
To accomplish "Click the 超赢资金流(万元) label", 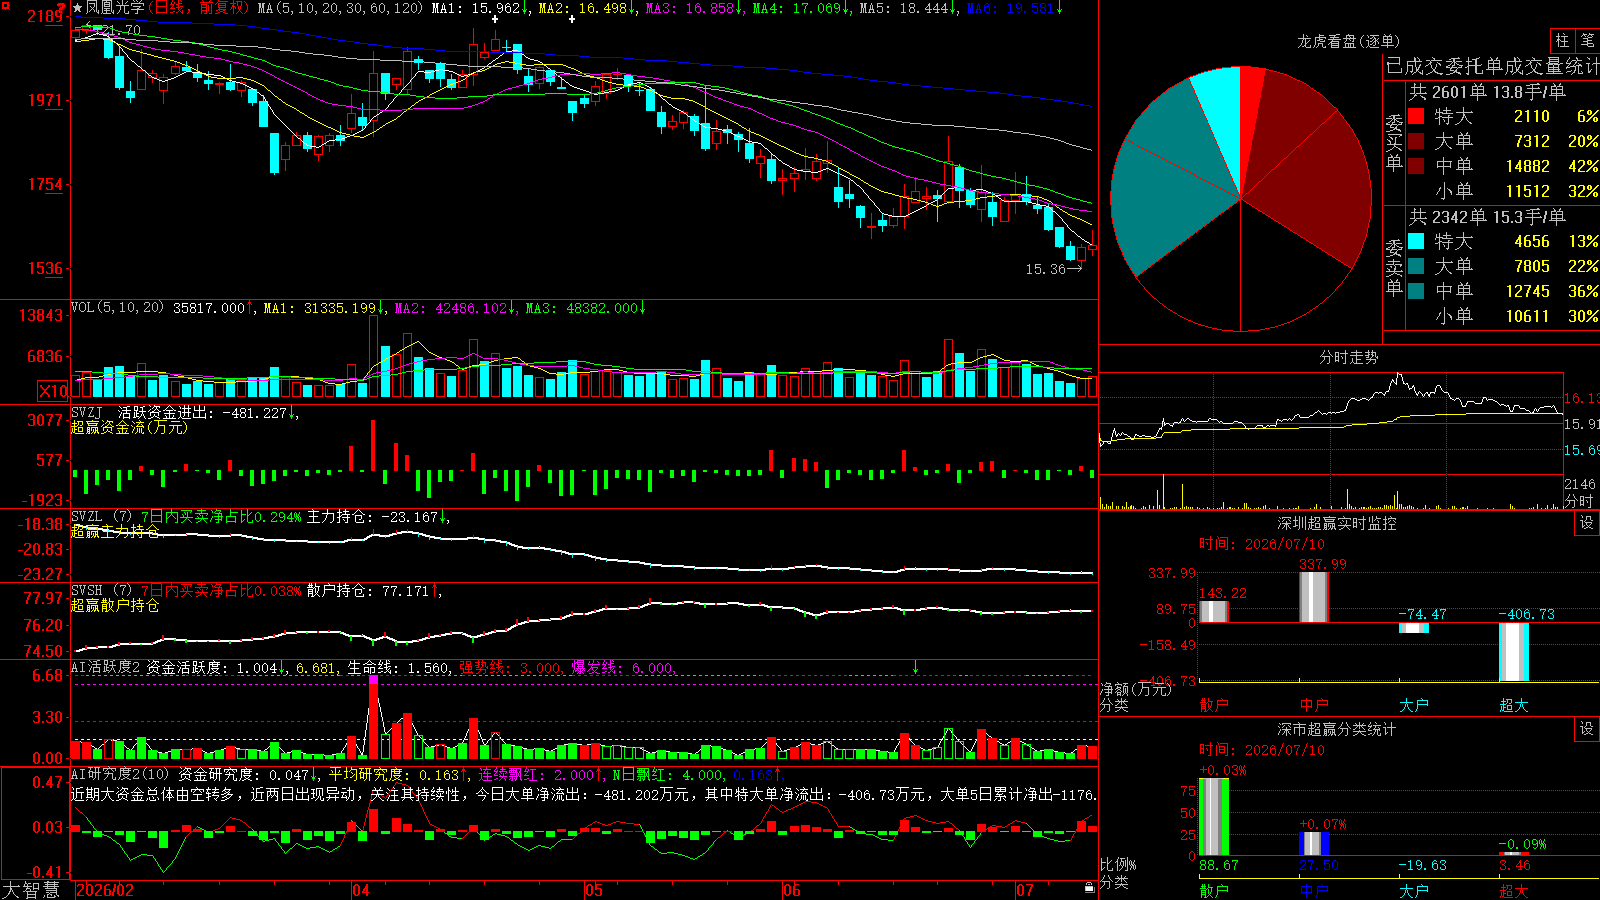I will pos(129,427).
